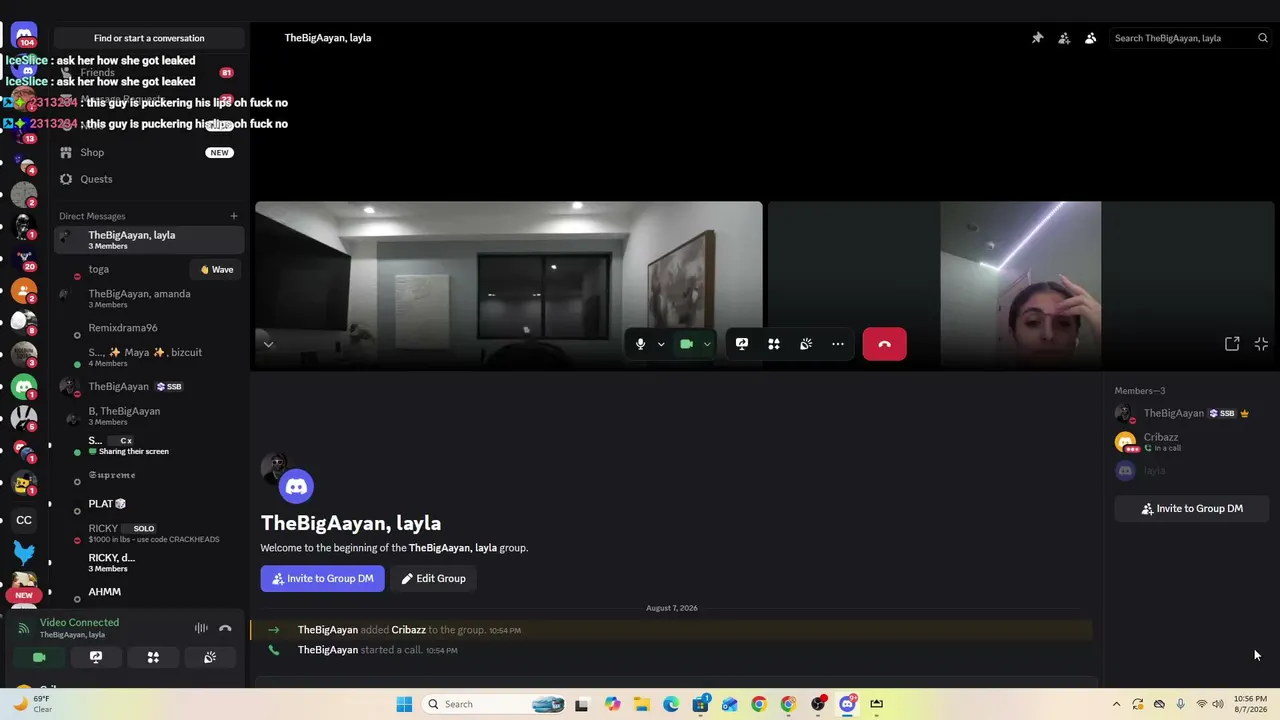
Task: Toggle the member list icon in the header
Action: click(1091, 38)
